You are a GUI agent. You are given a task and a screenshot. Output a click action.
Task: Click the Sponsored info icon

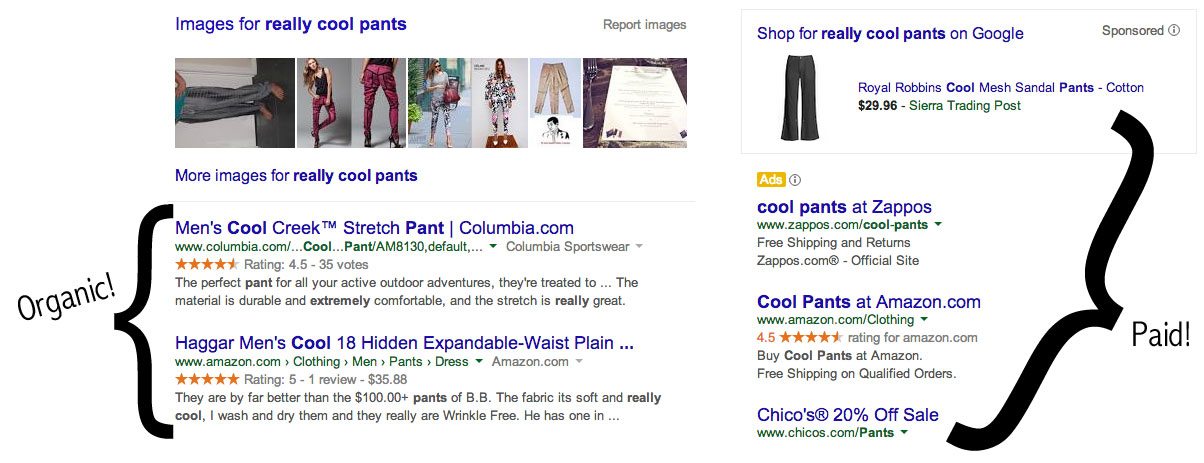(1174, 31)
